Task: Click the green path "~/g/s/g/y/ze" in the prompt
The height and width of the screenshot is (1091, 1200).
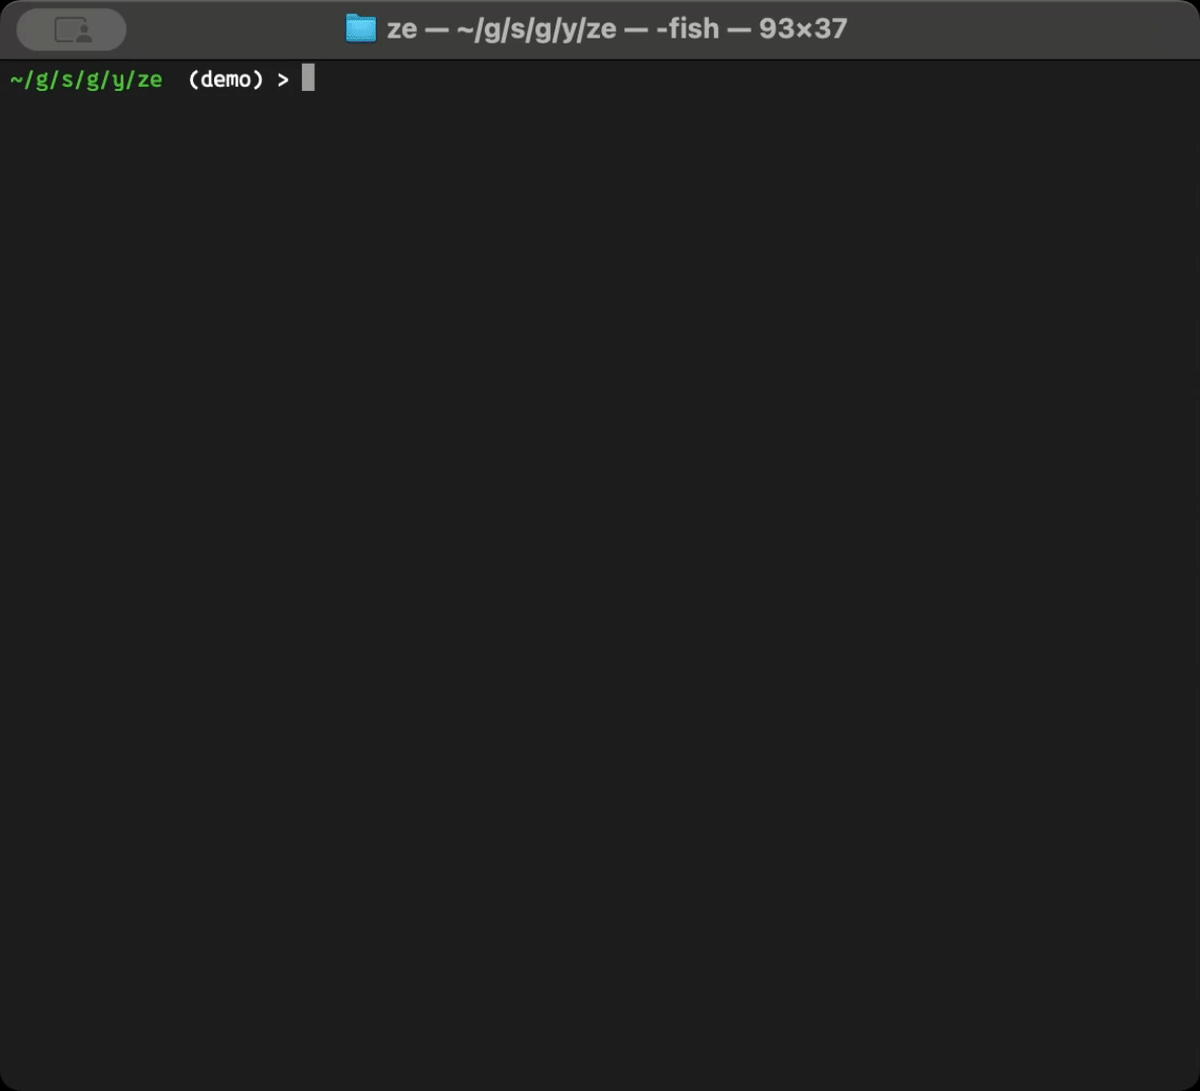Action: [86, 80]
